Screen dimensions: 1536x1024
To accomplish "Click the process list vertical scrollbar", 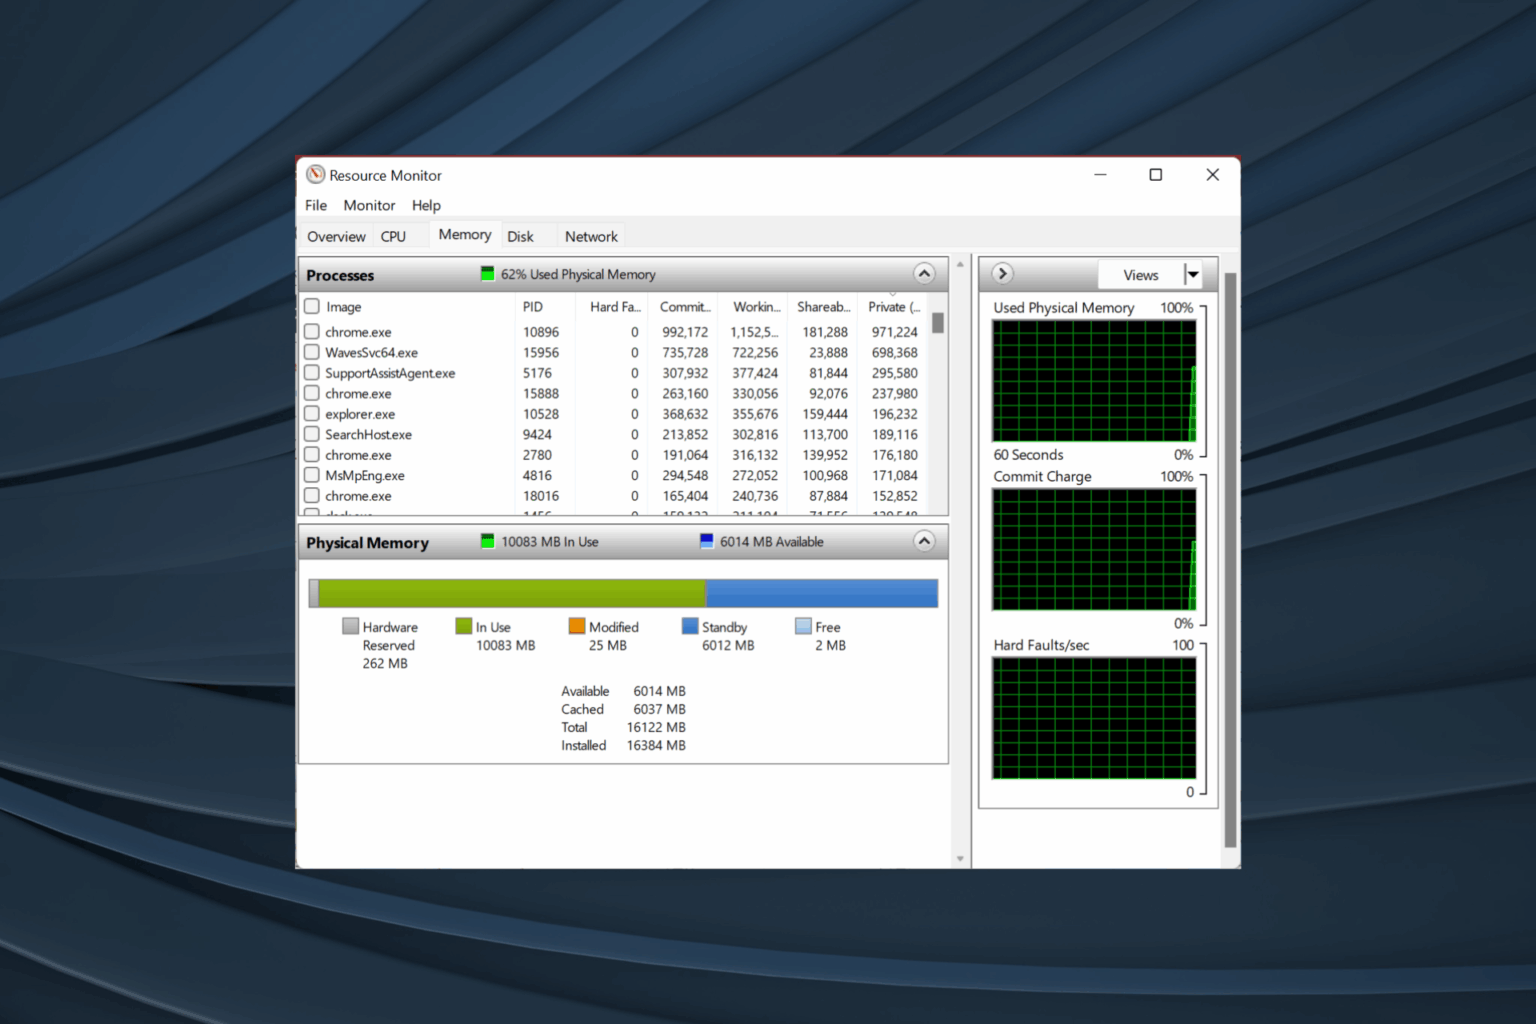I will 937,322.
